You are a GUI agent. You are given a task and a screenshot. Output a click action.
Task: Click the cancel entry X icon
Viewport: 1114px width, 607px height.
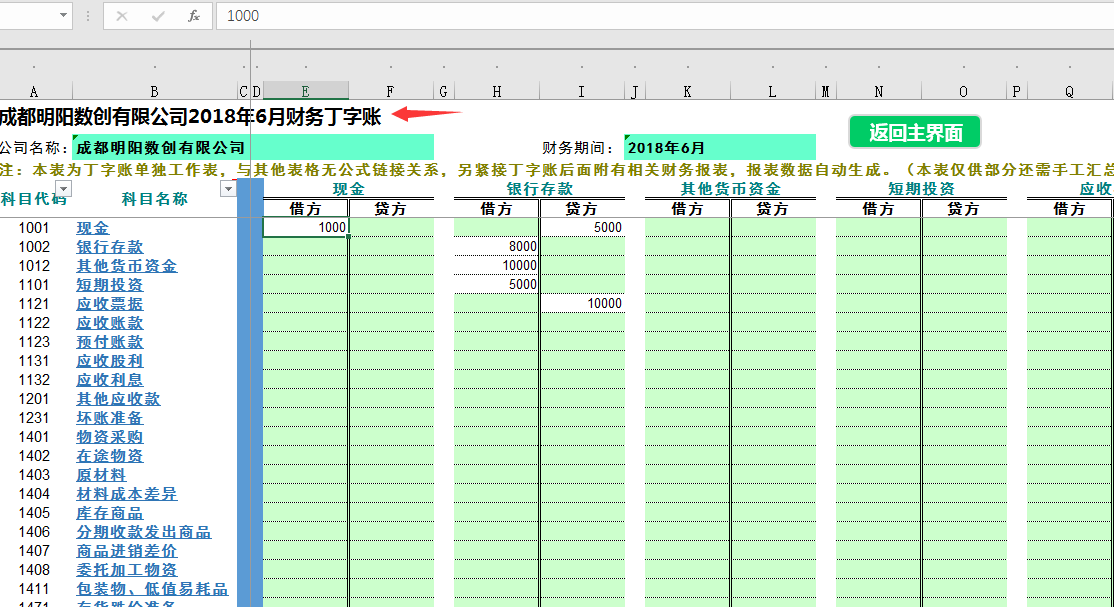(x=121, y=16)
